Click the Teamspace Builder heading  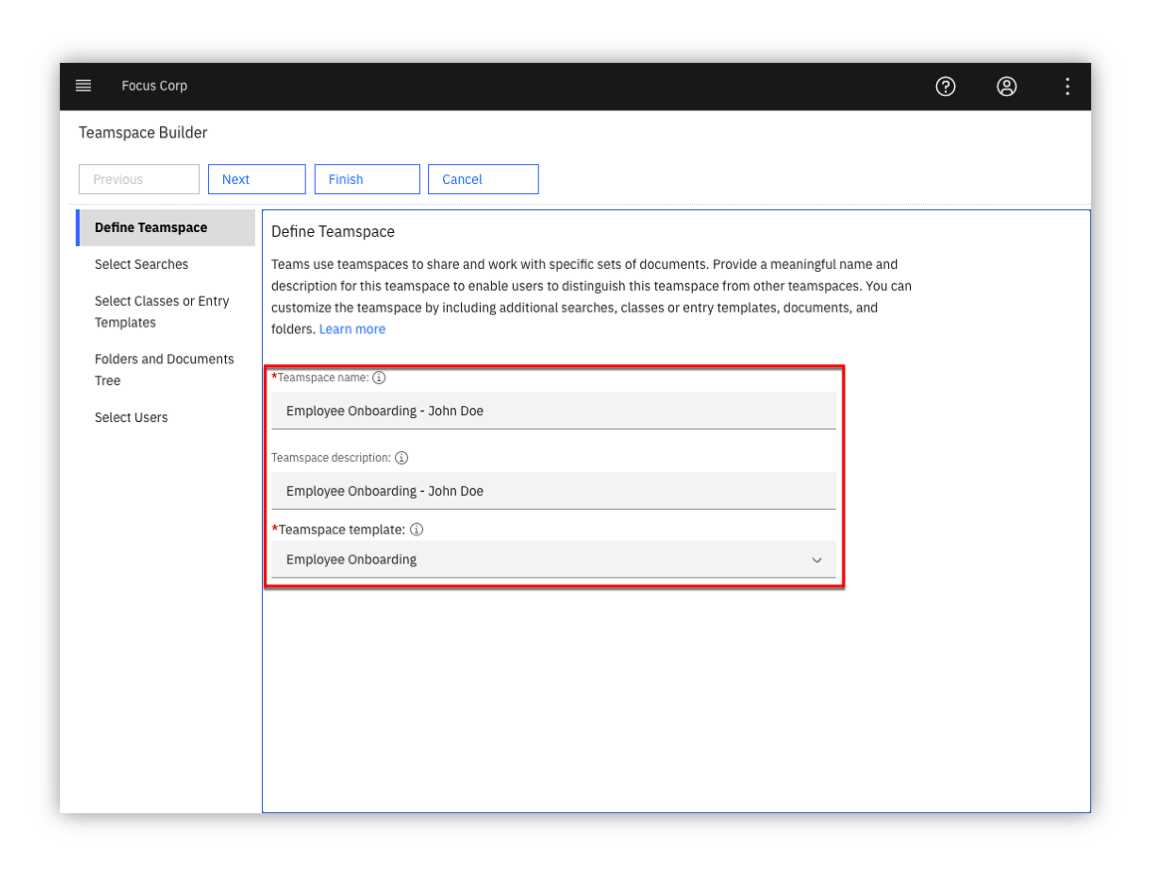pos(143,133)
